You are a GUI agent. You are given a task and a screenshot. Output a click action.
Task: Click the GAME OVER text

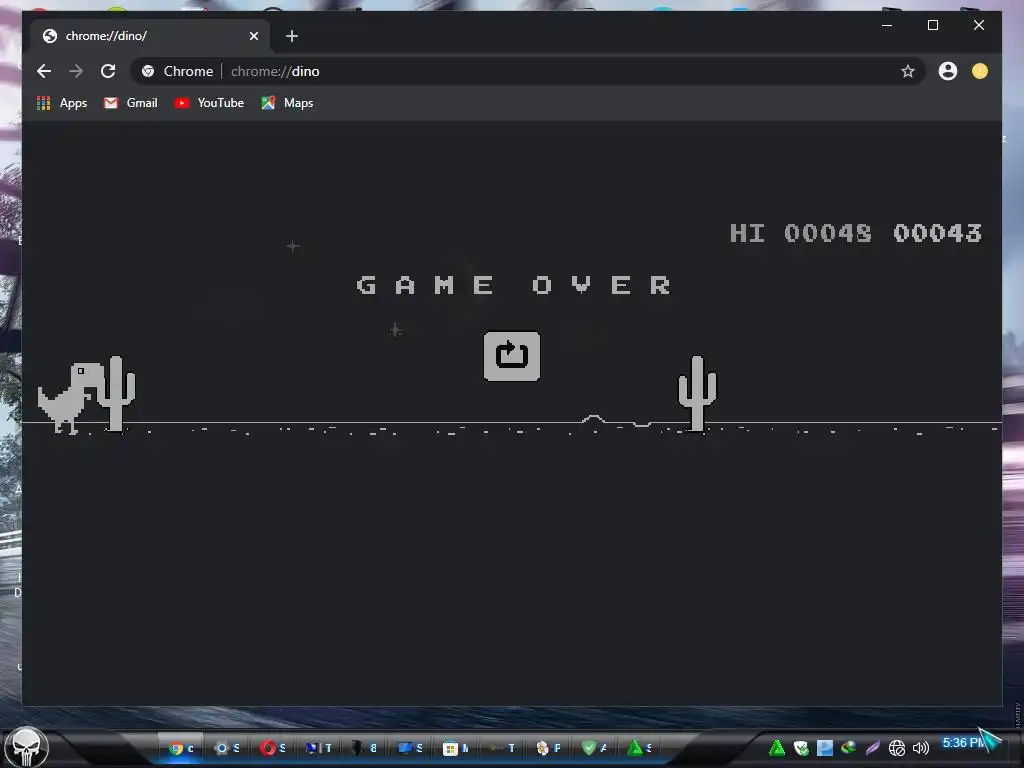point(514,285)
